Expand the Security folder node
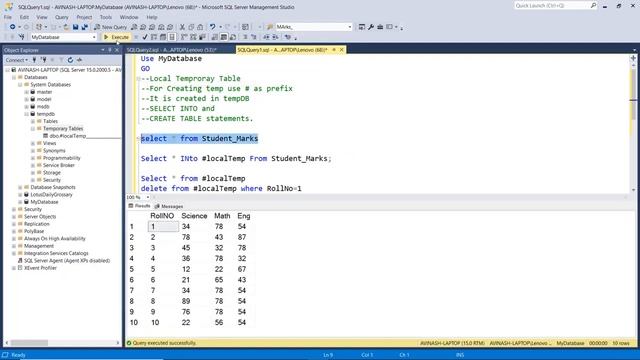 pyautogui.click(x=13, y=209)
